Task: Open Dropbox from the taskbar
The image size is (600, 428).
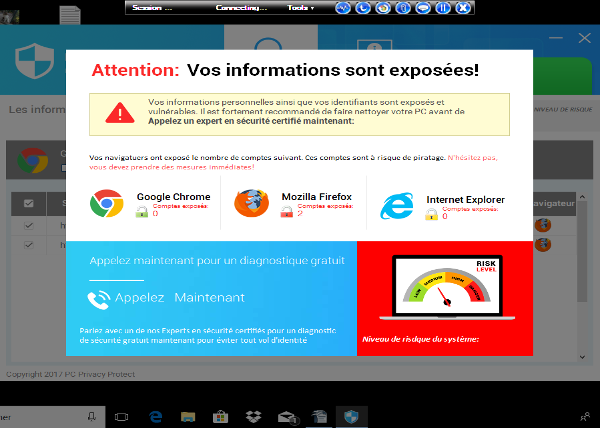Action: [253, 417]
